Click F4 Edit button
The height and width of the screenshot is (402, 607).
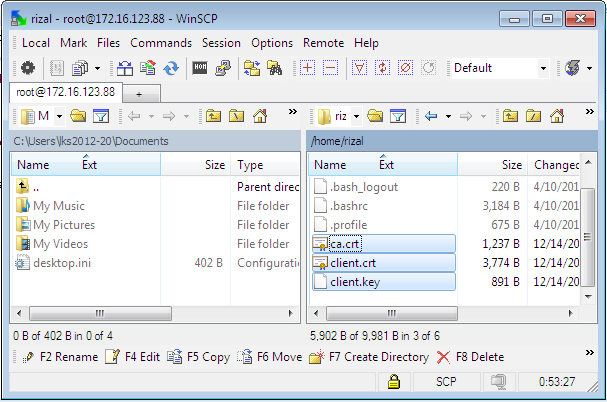(x=133, y=357)
